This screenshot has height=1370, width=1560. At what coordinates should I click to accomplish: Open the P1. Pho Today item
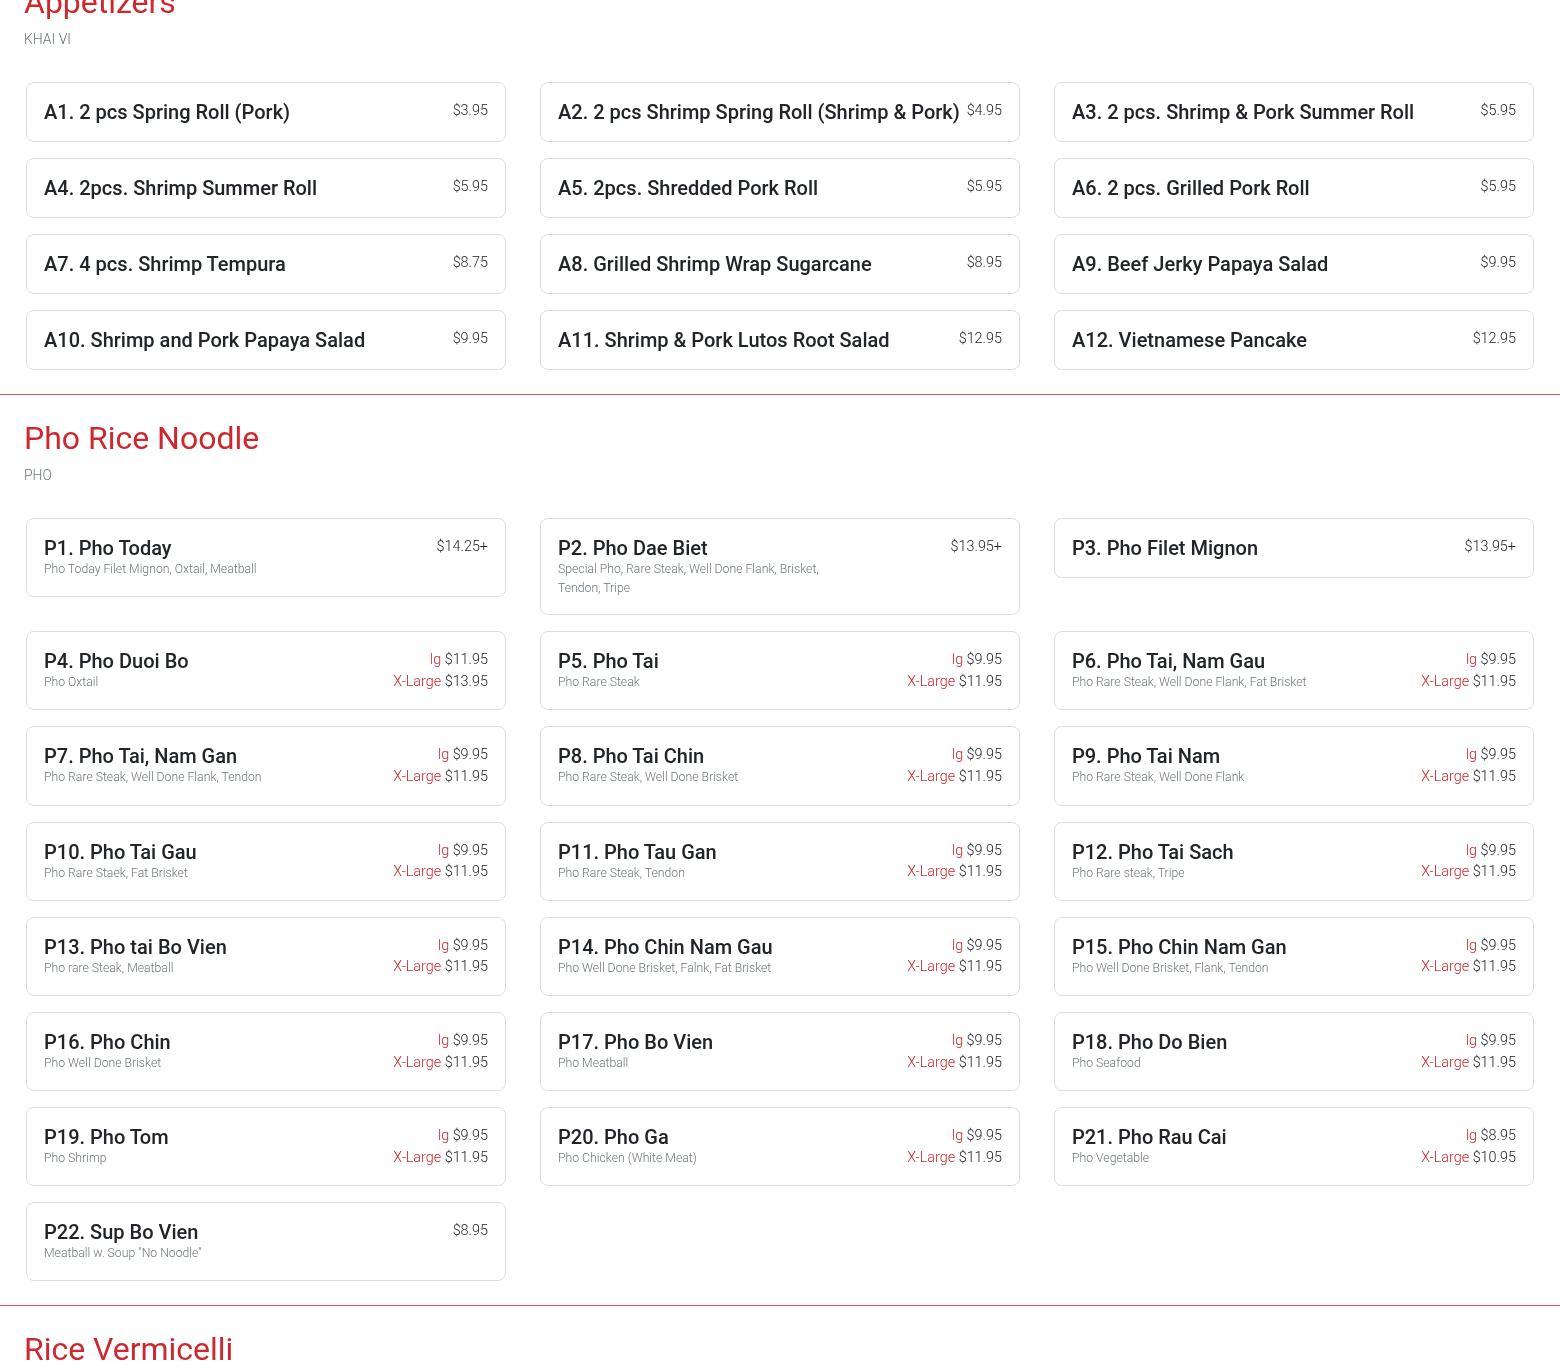(x=266, y=557)
